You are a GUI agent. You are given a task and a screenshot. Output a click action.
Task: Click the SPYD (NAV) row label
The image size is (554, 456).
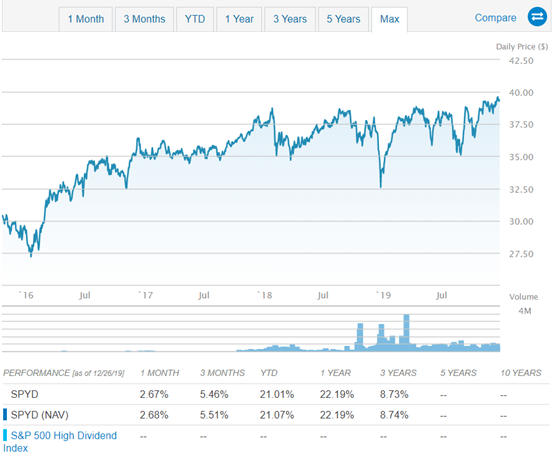[x=40, y=415]
